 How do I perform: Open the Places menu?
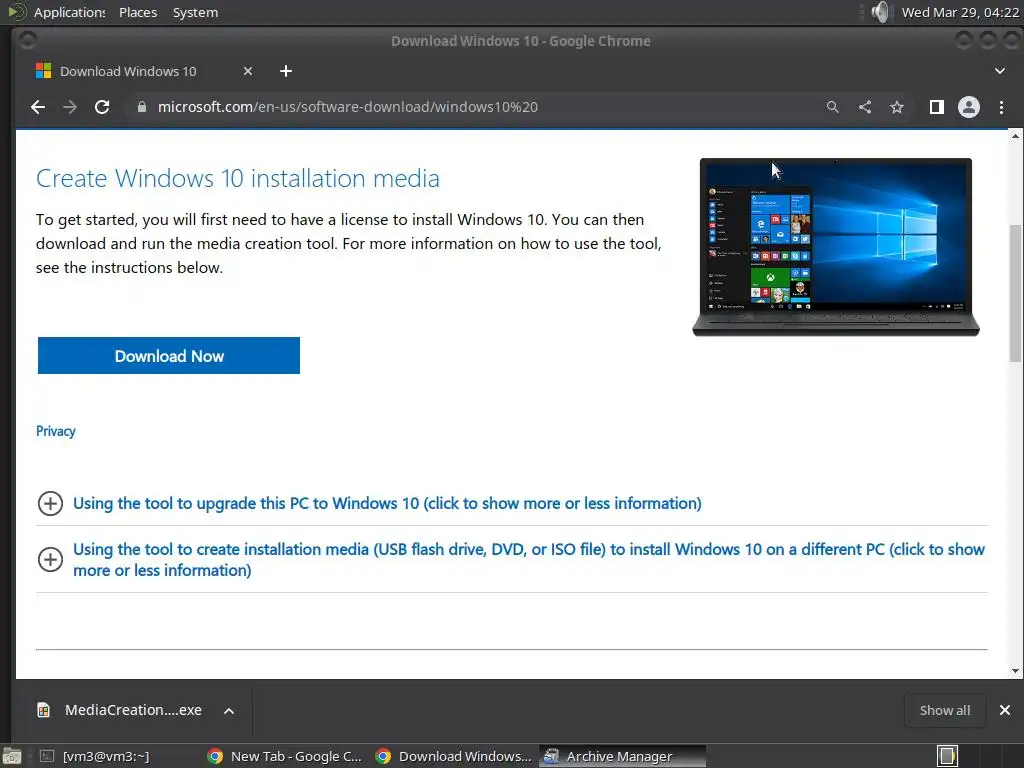138,12
